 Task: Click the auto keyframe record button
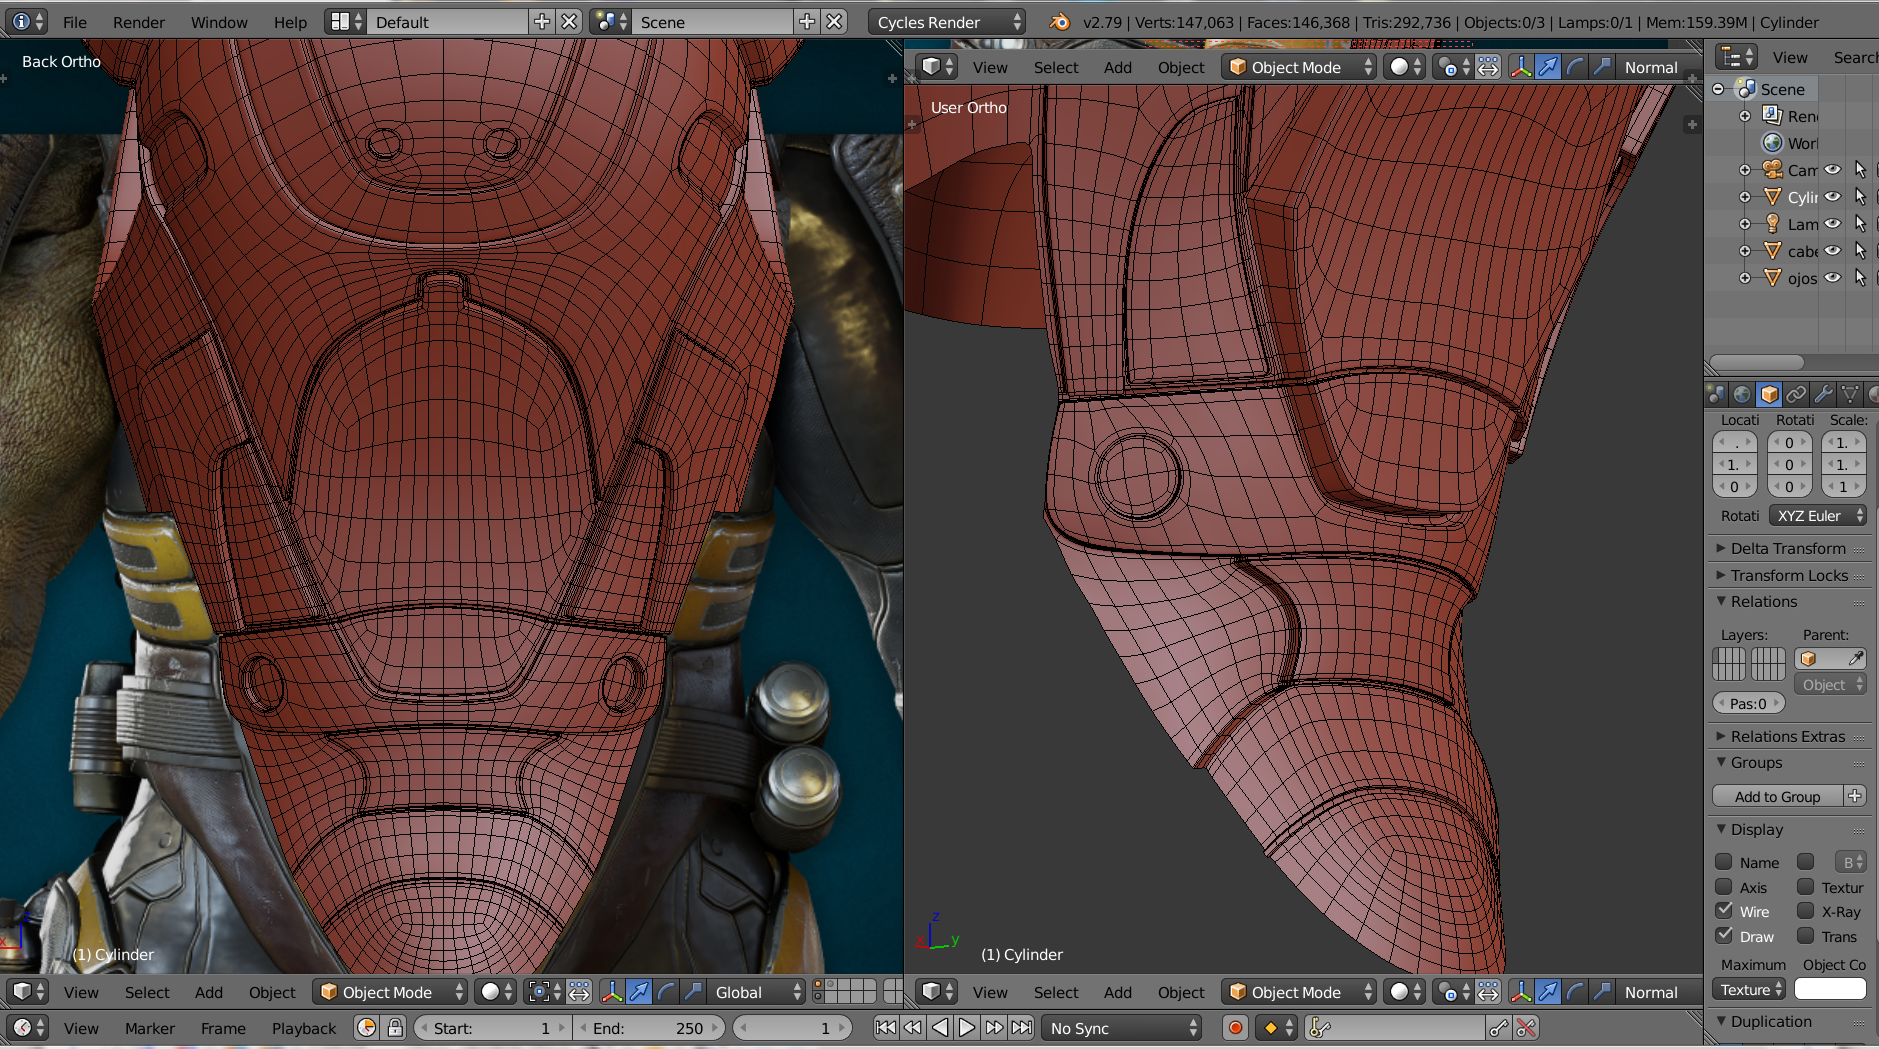(x=1235, y=1027)
